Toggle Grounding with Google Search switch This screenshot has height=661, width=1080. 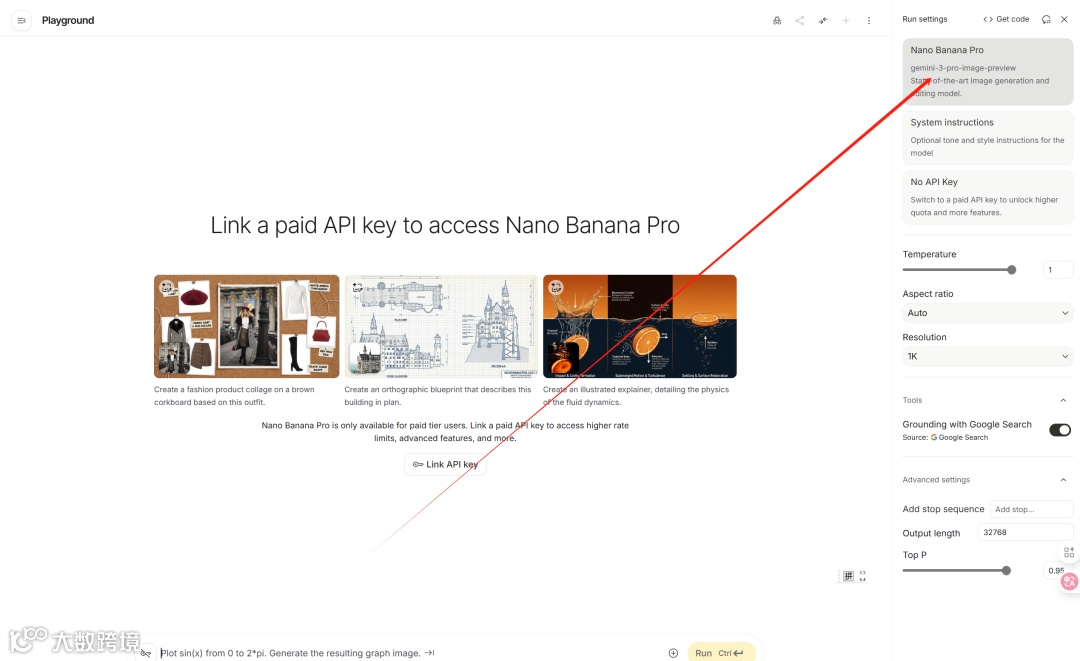click(1059, 430)
